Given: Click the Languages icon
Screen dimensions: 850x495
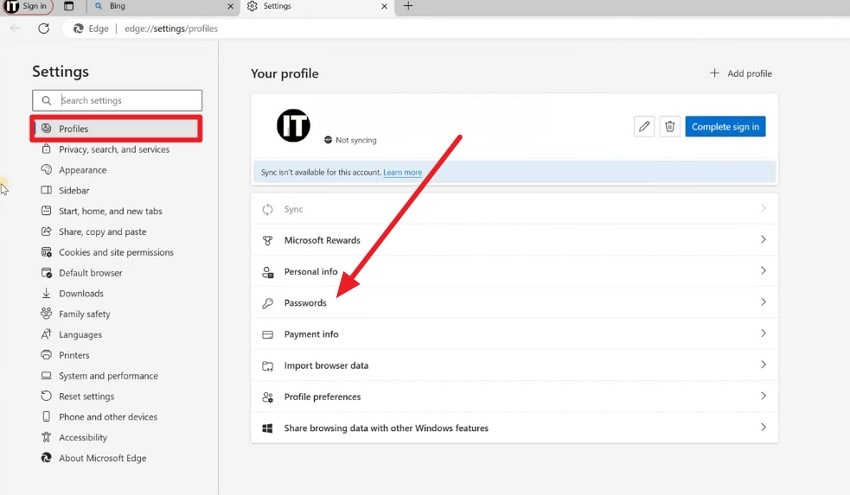Looking at the screenshot, I should click(47, 335).
